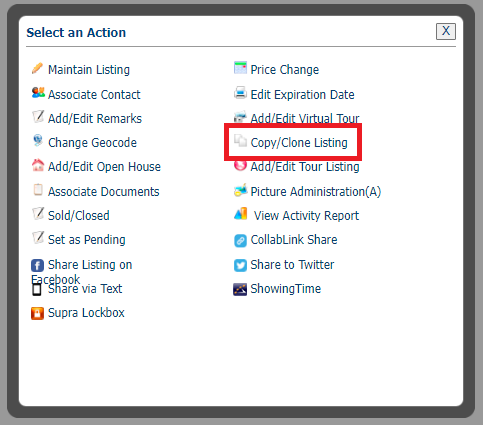Mark listing via Set as Pending

[x=87, y=240]
